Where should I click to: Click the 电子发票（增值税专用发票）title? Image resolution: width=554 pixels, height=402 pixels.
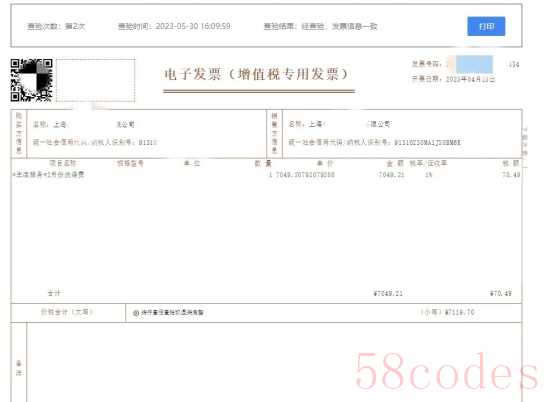pos(256,74)
